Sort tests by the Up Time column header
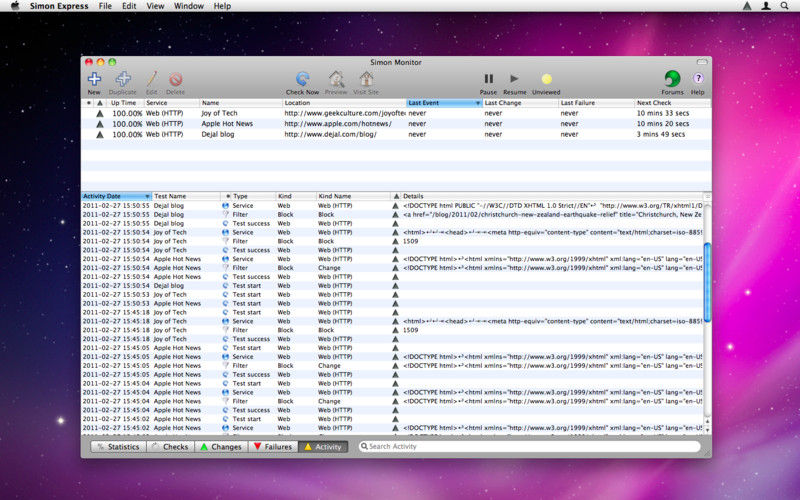The image size is (800, 500). (126, 103)
